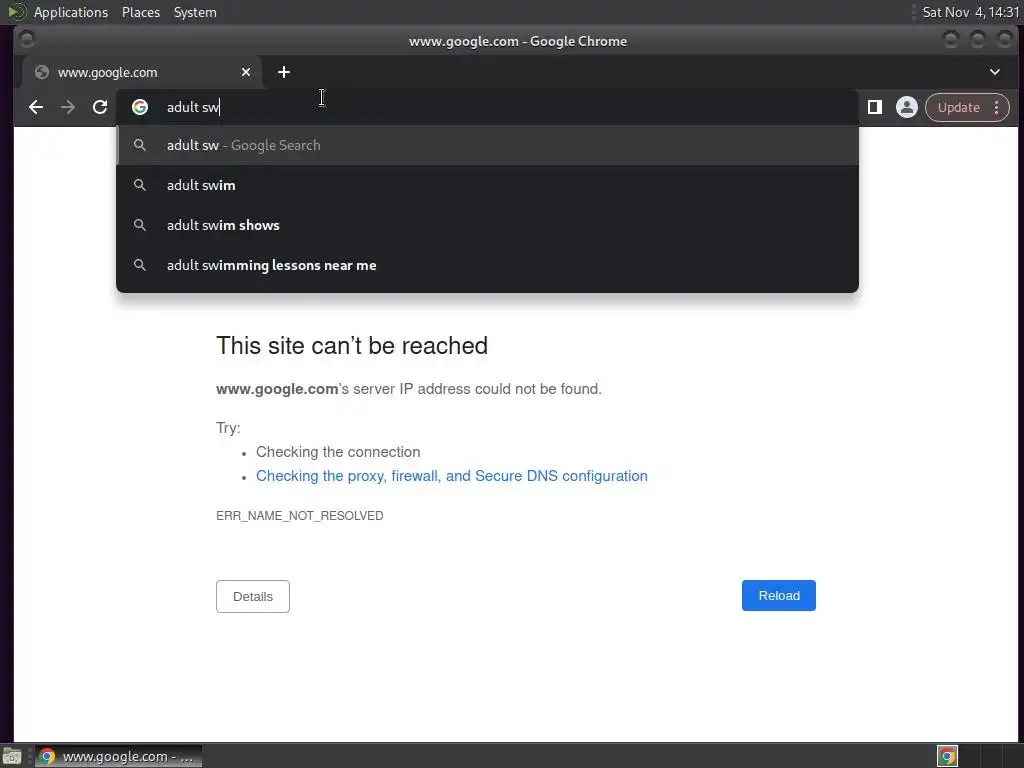Click the show desktop icon in taskbar

[x=12, y=756]
